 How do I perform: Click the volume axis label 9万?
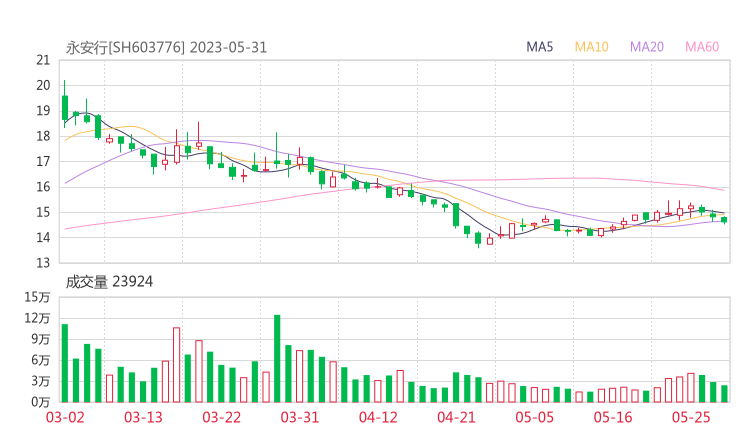coord(41,339)
